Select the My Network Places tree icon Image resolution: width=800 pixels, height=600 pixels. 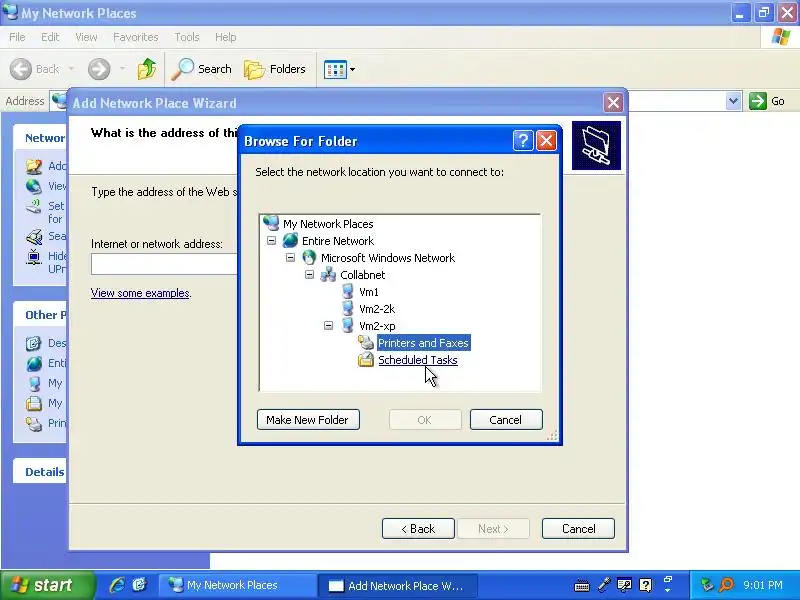click(x=271, y=223)
